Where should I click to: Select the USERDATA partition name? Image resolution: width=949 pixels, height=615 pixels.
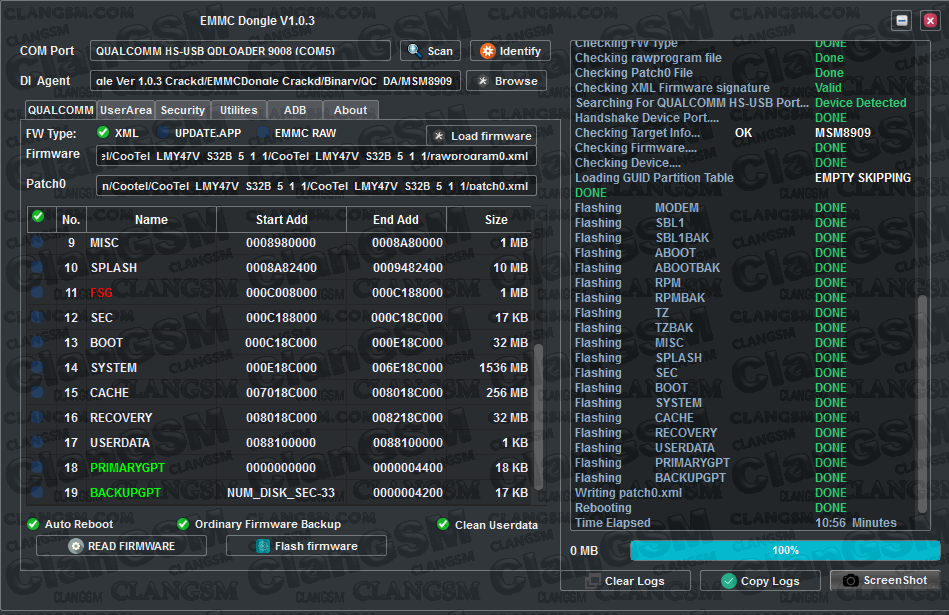pos(120,442)
